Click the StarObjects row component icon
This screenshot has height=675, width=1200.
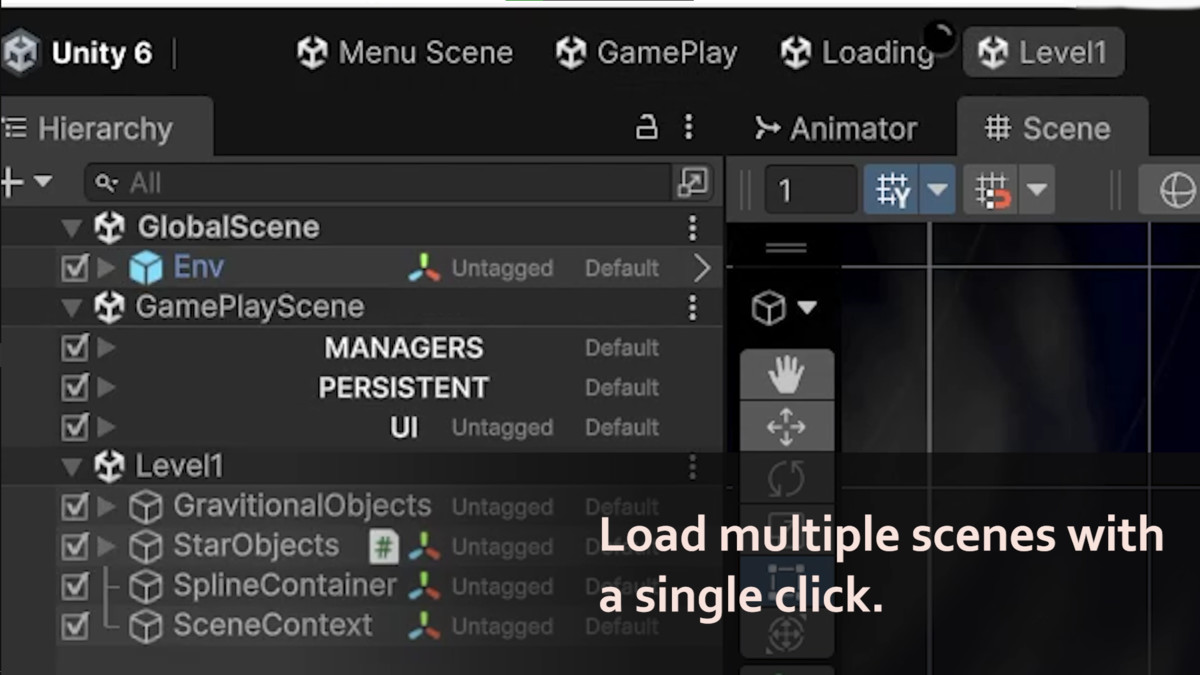(424, 547)
